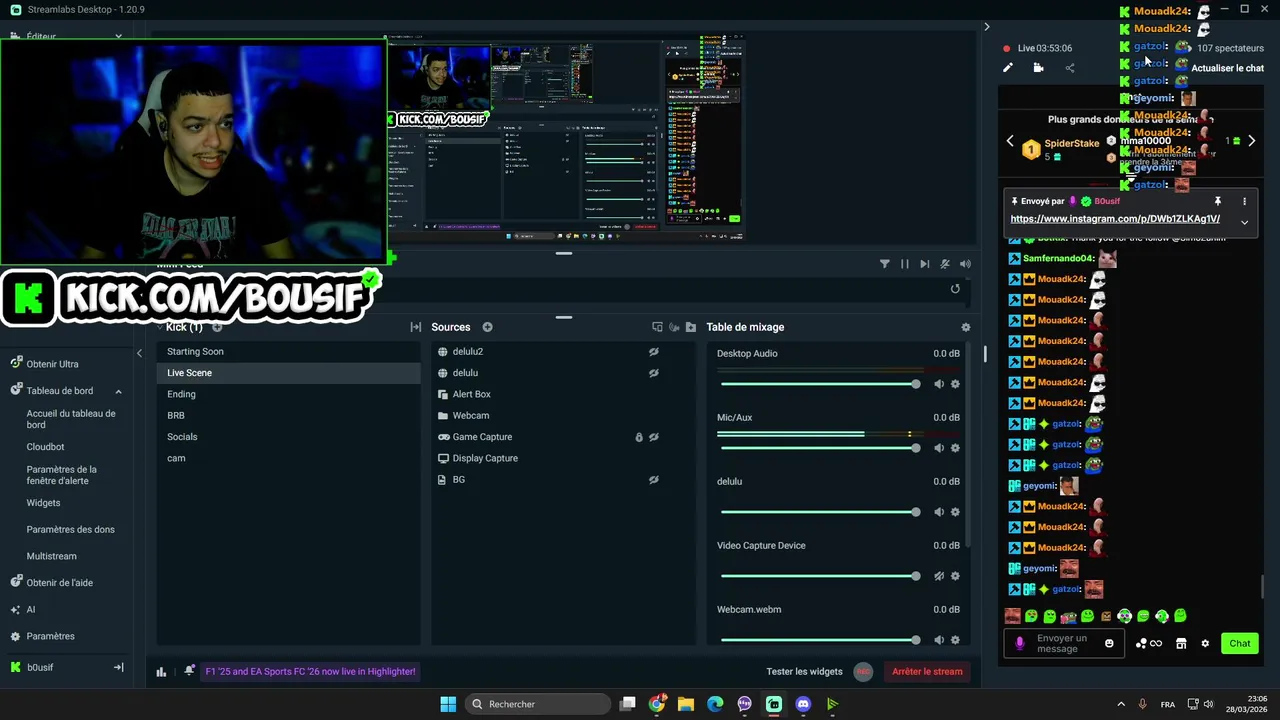Click the share icon in chat header
Screen dimensions: 1280x720
[1070, 68]
